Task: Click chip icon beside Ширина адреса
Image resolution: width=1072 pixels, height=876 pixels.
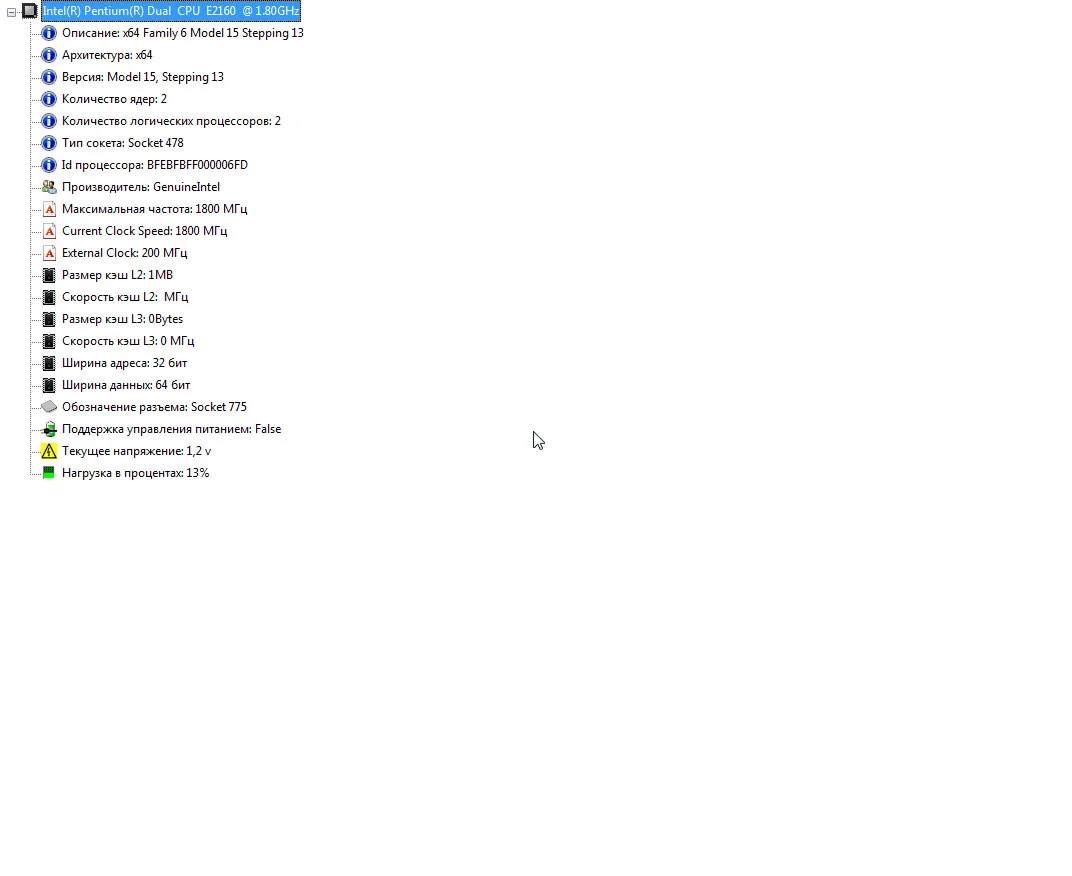Action: click(49, 363)
